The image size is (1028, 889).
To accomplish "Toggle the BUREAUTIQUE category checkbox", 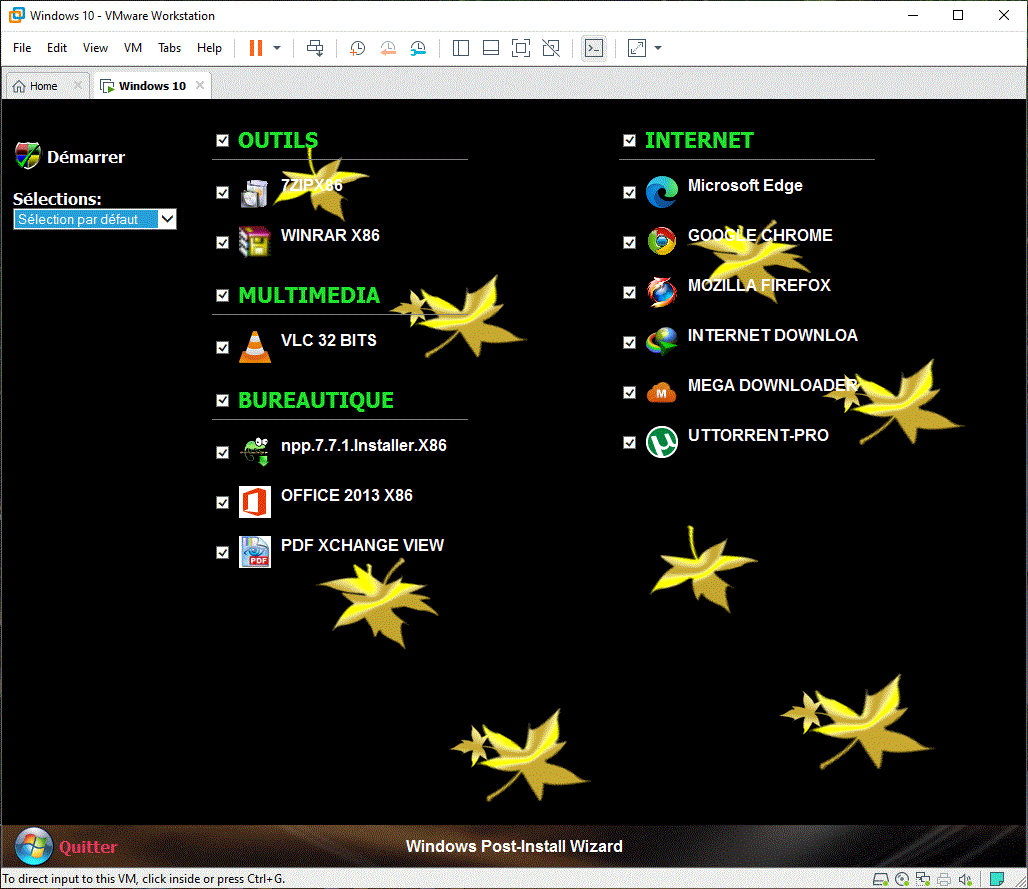I will coord(222,401).
